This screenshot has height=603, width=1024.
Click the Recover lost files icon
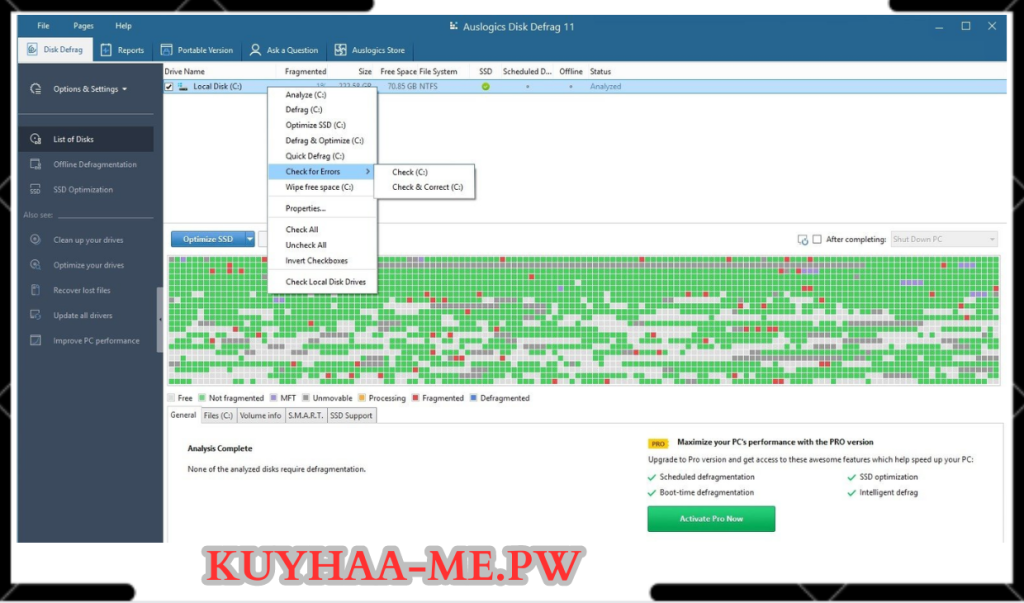36,290
